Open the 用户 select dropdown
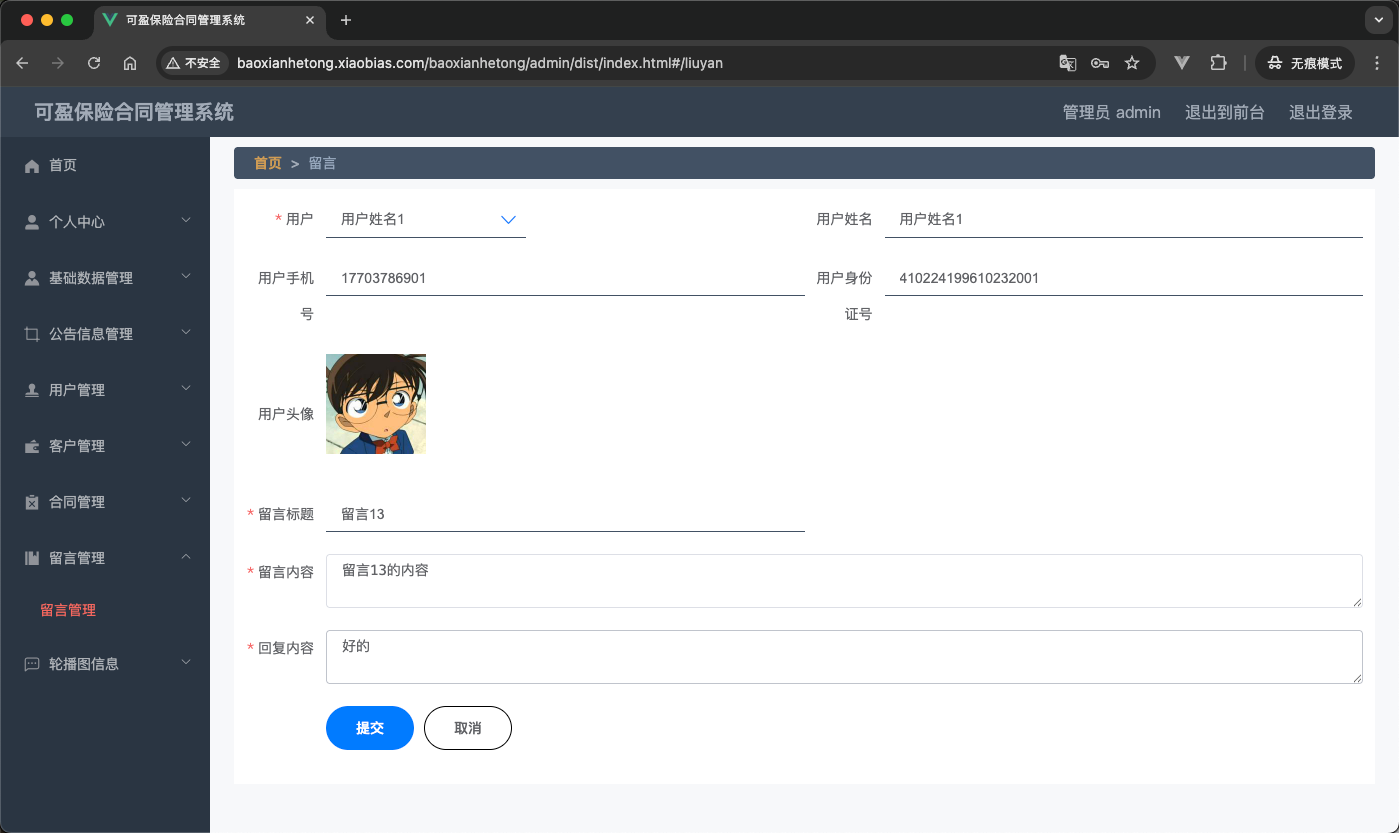Viewport: 1399px width, 833px height. pyautogui.click(x=426, y=219)
